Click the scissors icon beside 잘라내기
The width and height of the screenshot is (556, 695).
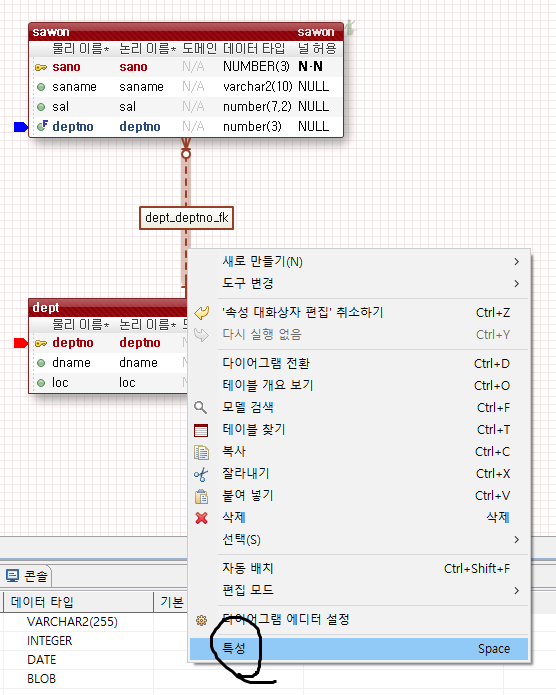[x=201, y=474]
